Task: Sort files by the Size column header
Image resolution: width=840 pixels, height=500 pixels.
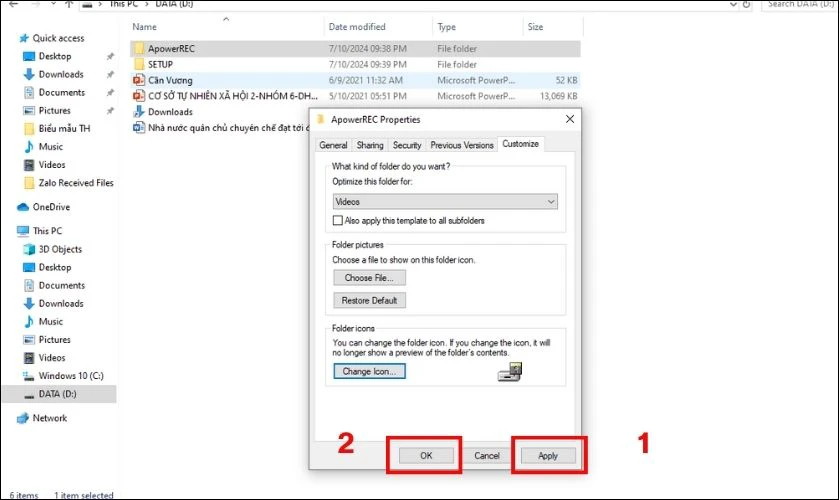Action: pyautogui.click(x=552, y=27)
